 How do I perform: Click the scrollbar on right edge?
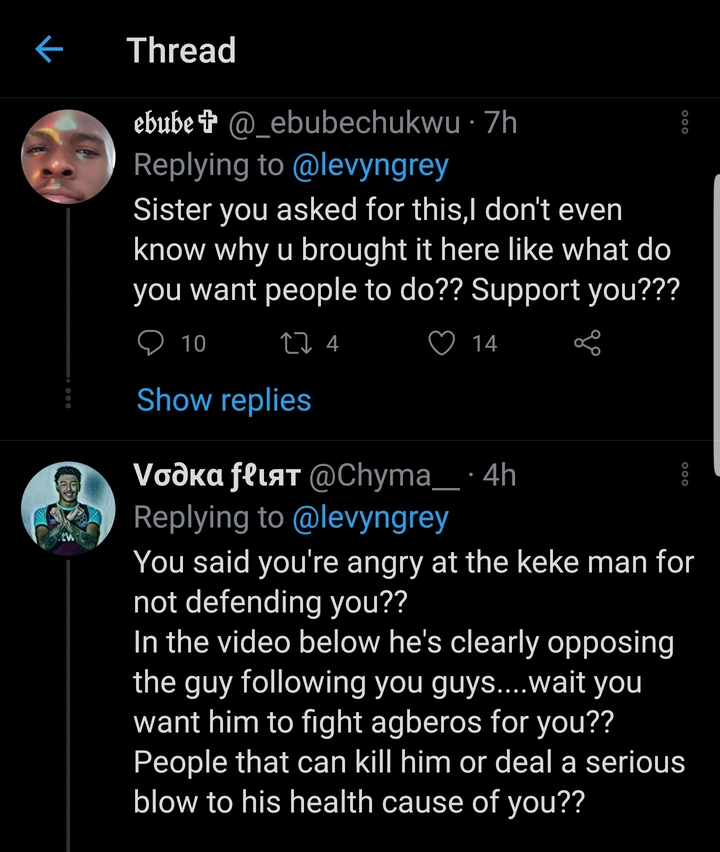[x=715, y=320]
